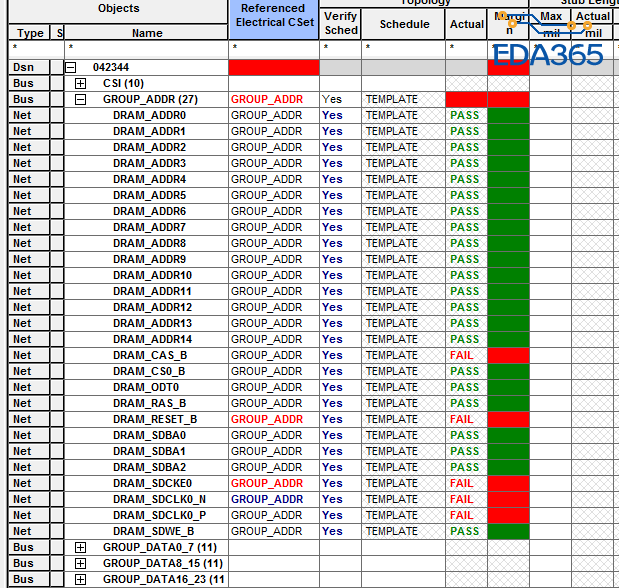Click the FAIL result for DRAM_SDCLK0_N

tap(461, 500)
